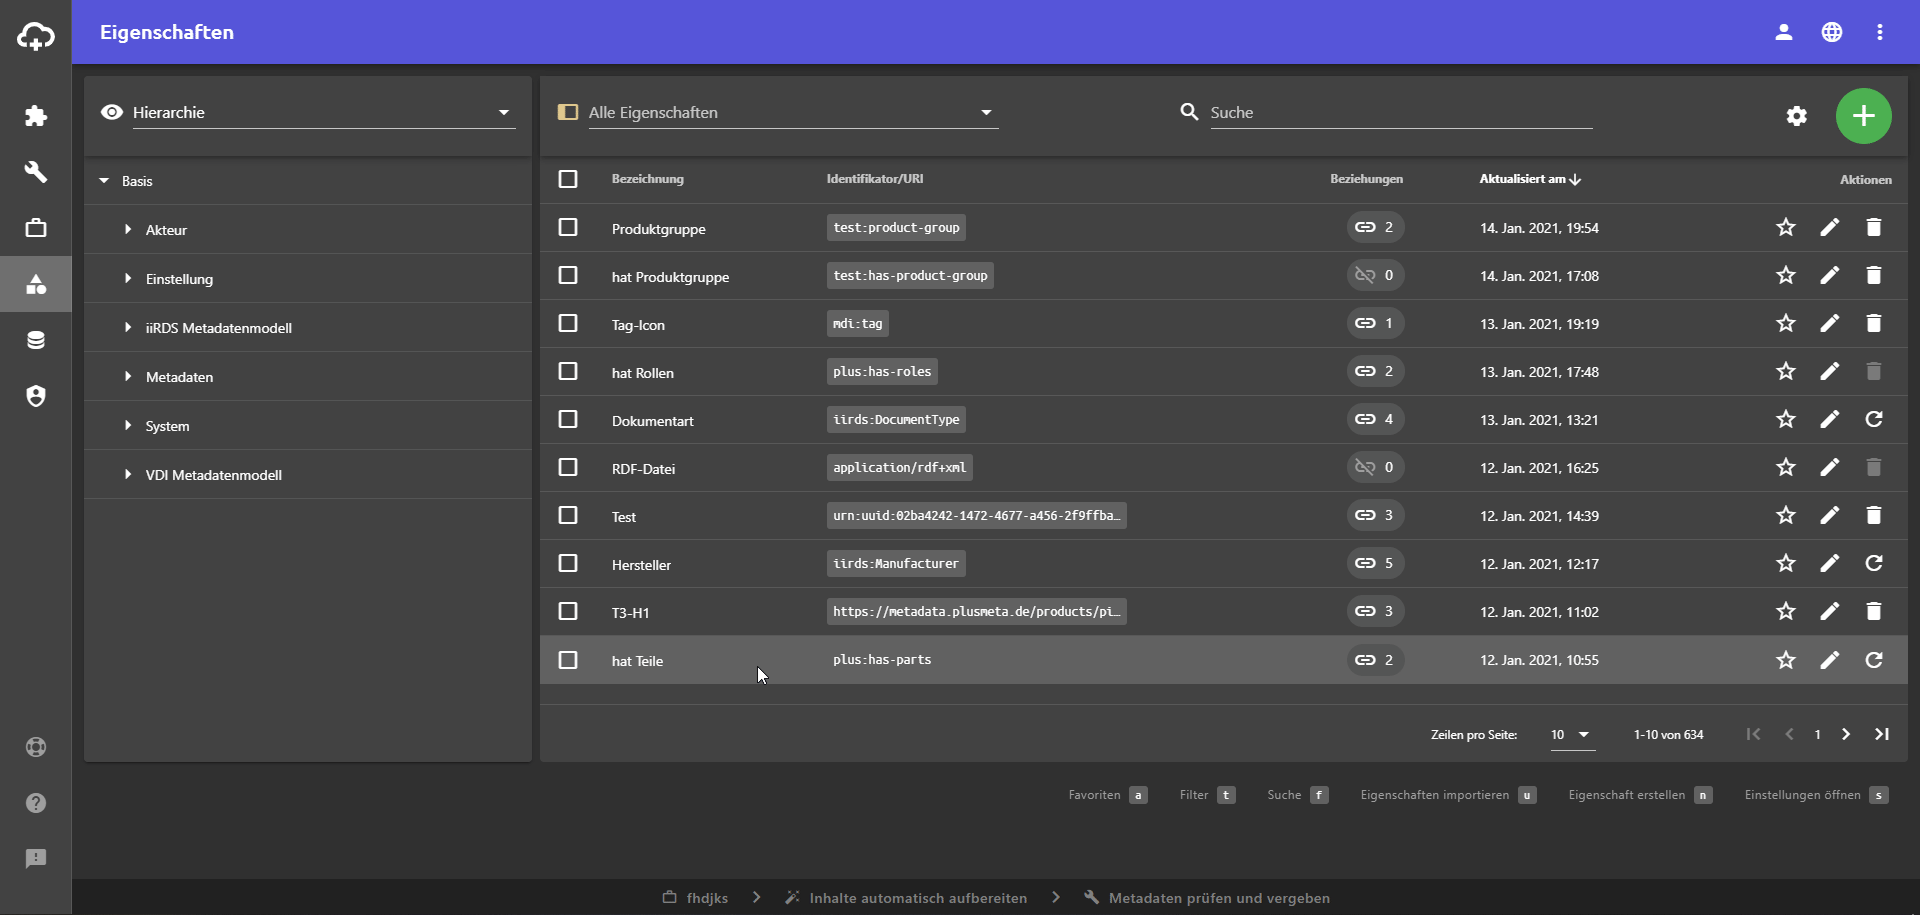1920x915 pixels.
Task: Check the hat Produktgruppe row checkbox
Action: click(x=568, y=276)
